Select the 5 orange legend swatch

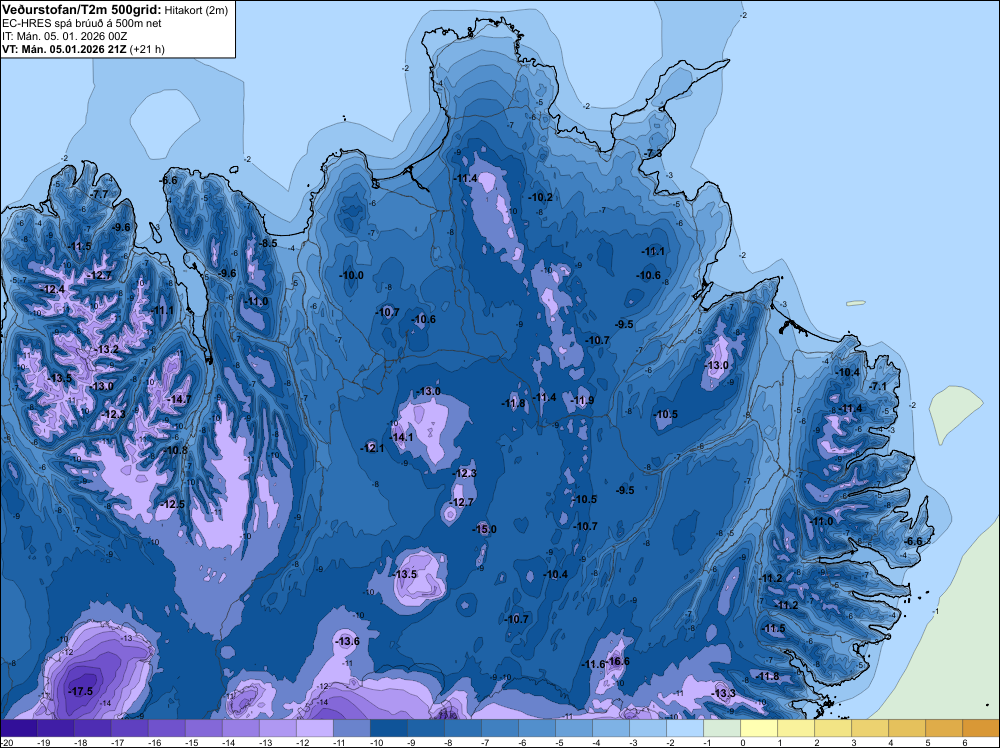(944, 728)
